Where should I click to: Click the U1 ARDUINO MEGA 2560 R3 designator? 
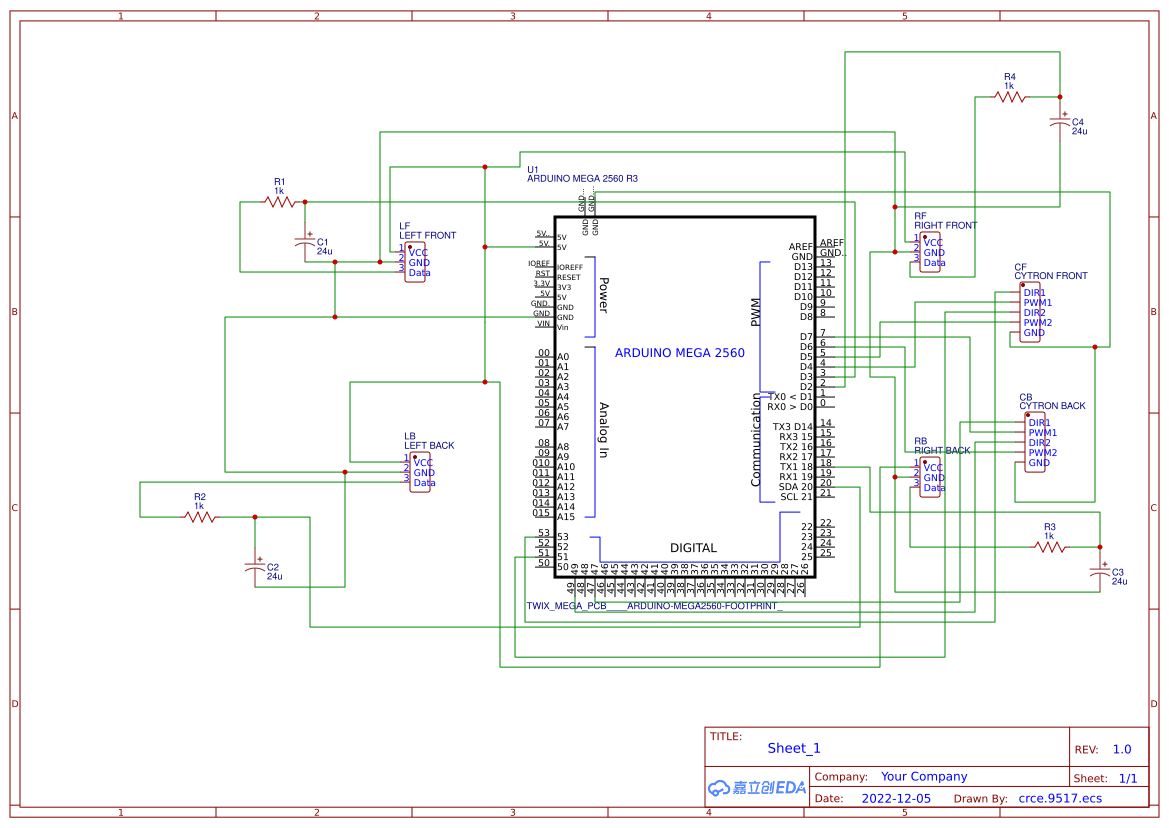pyautogui.click(x=582, y=174)
